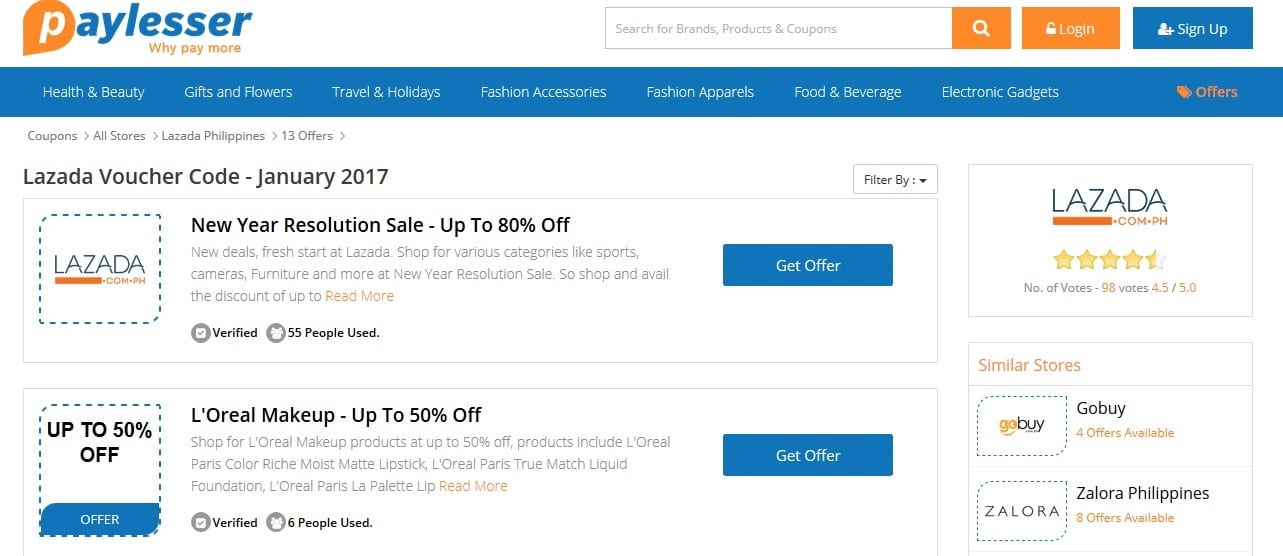Click the Verified check icon on New Year offer

coord(201,333)
